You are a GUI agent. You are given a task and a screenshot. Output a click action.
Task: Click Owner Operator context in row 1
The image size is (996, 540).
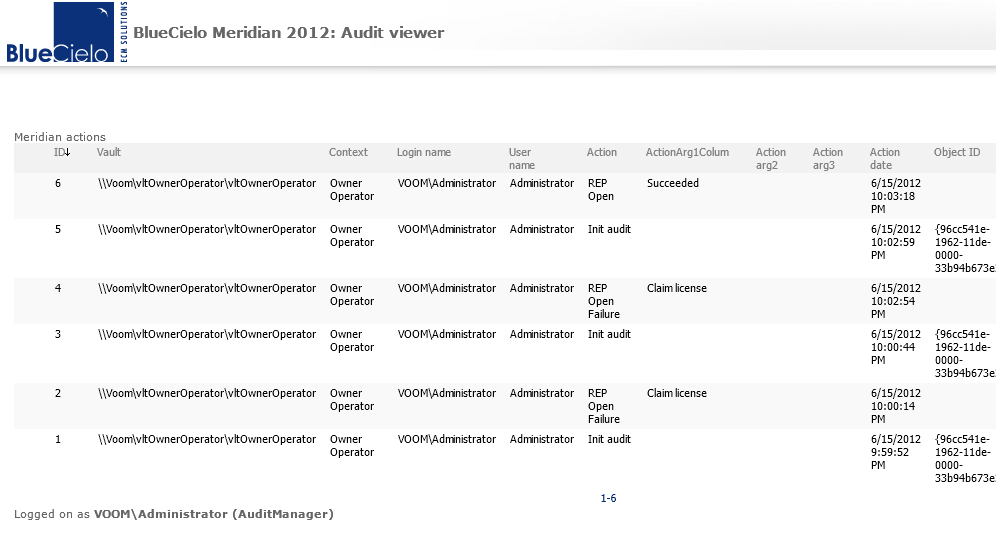[352, 446]
